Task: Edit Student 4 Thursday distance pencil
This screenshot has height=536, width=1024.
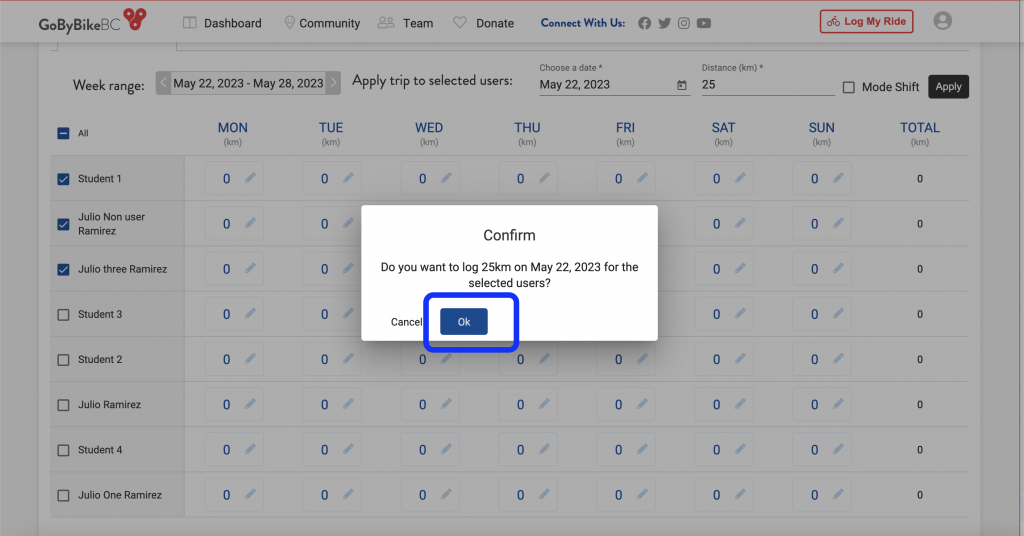Action: pos(545,449)
